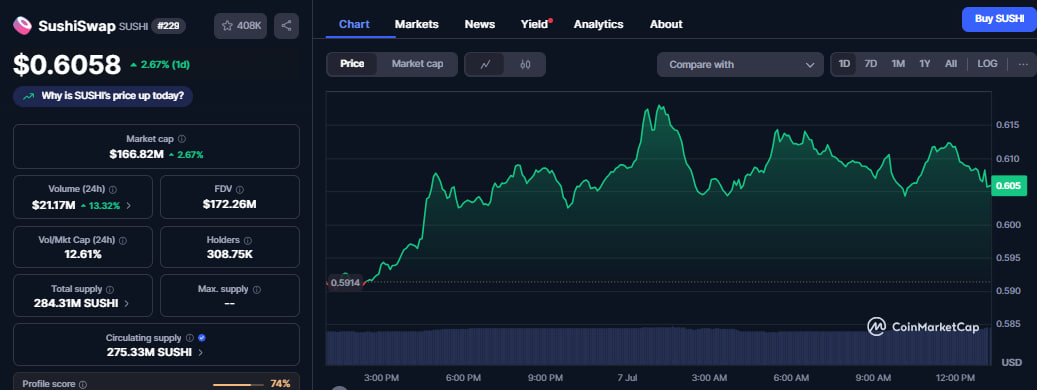
Task: Click the Vol/Mkt Cap info icon
Action: point(123,241)
